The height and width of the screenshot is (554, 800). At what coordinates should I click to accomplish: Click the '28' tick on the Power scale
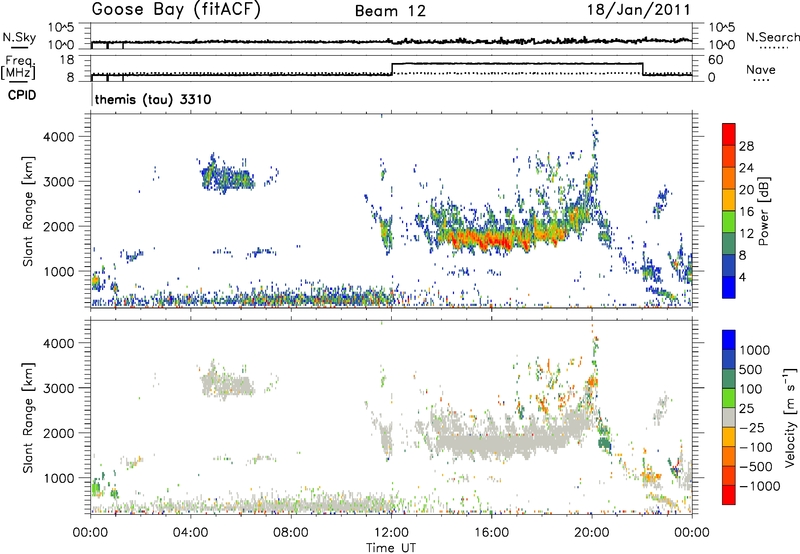pyautogui.click(x=746, y=146)
